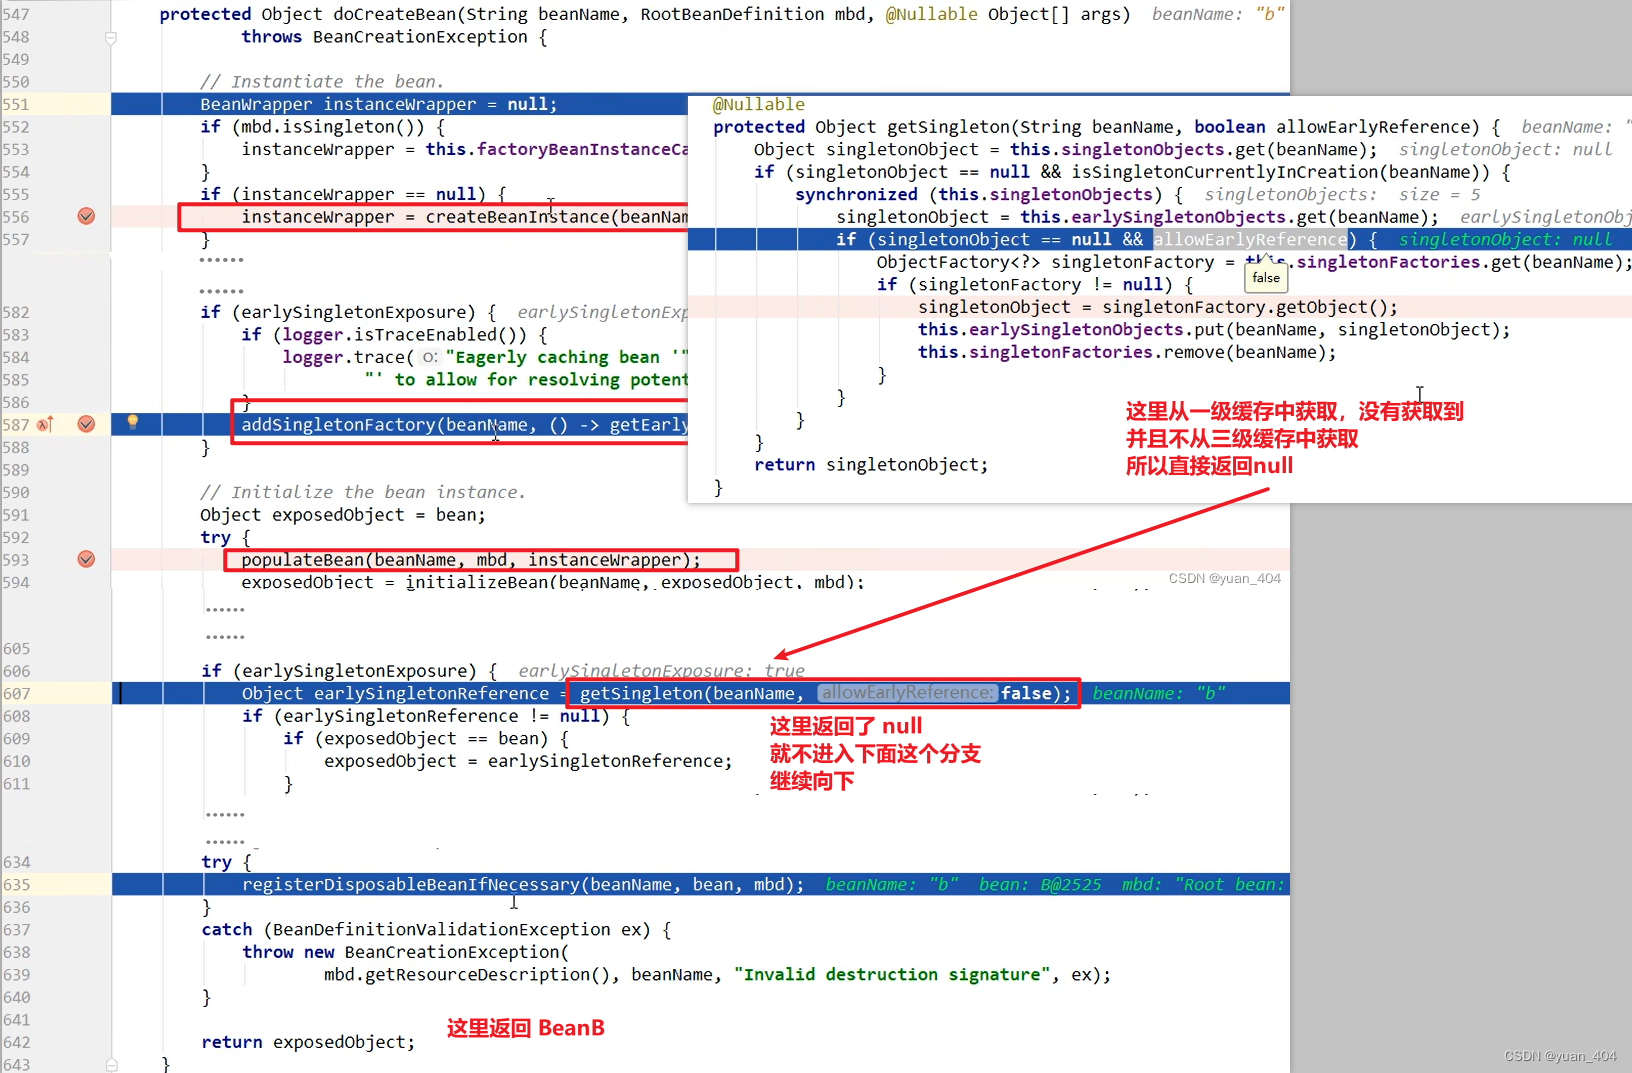This screenshot has width=1632, height=1073.
Task: Click 'initializeBean' call on line 594
Action: (476, 582)
